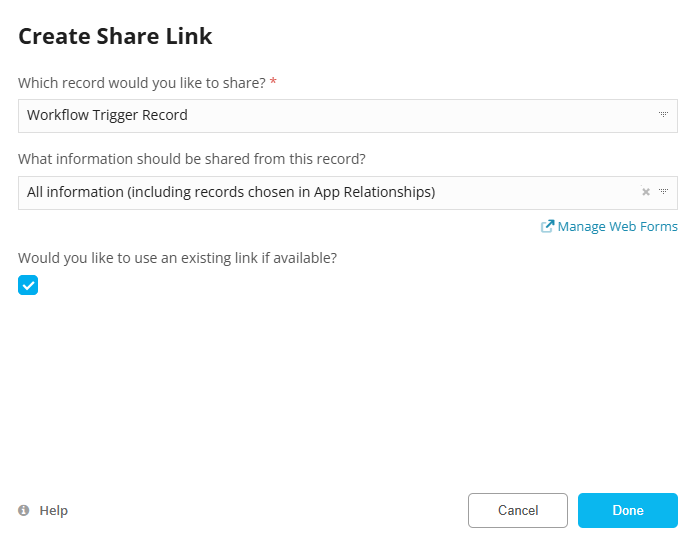Click the arrow icon in the information selector
The height and width of the screenshot is (545, 694).
pos(663,192)
